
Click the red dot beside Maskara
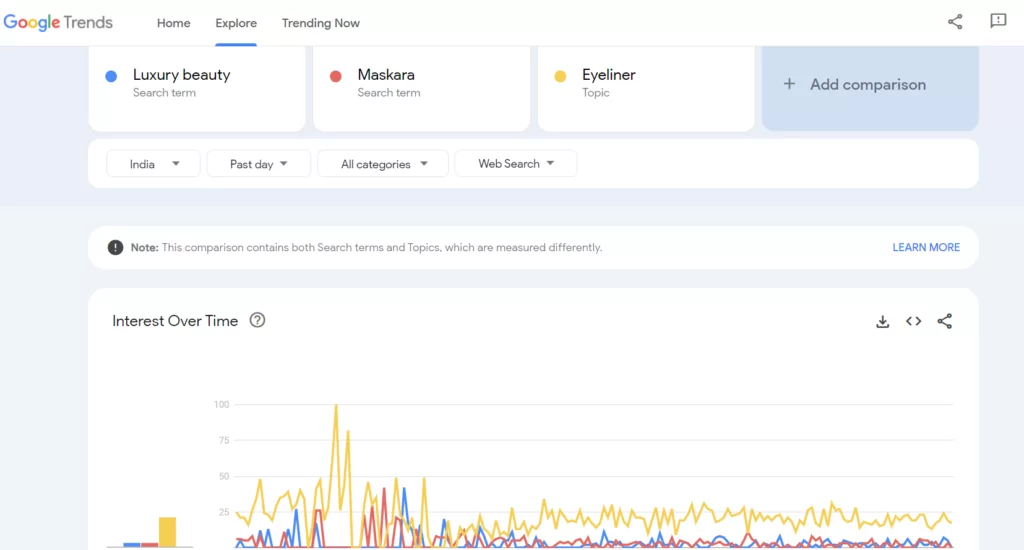point(336,76)
